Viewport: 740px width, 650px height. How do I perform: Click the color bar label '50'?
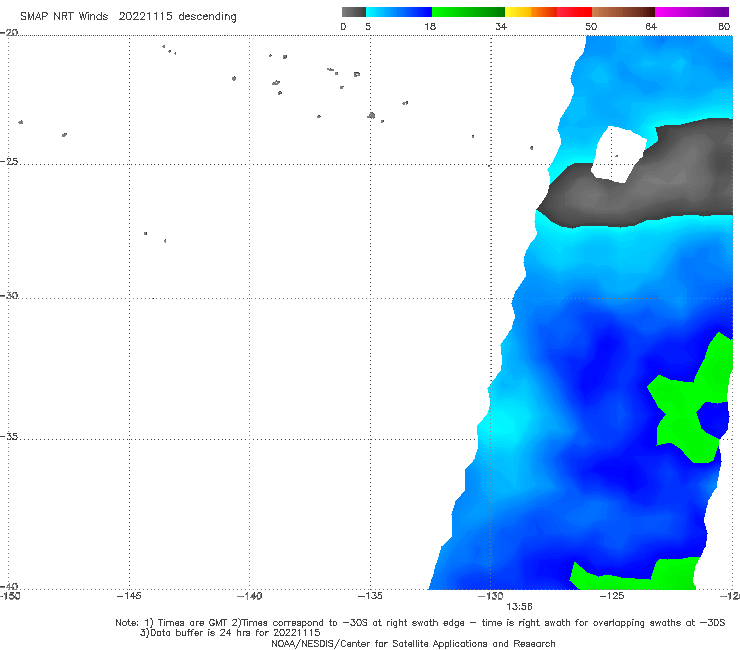click(591, 26)
